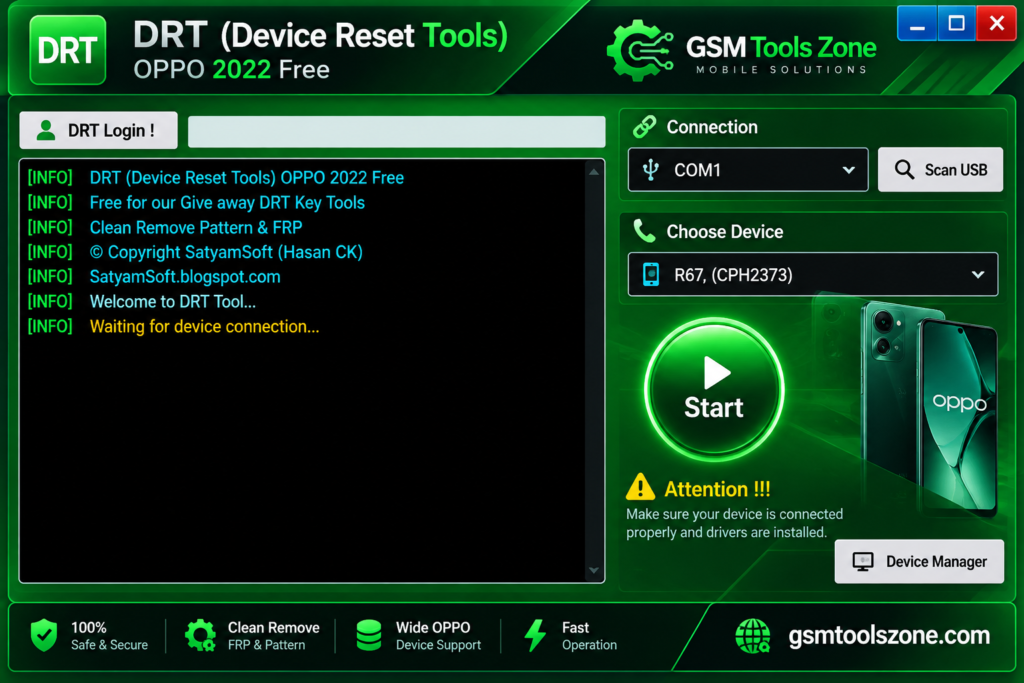The height and width of the screenshot is (683, 1024).
Task: Select log line 'Free for our Give away DRT Key Tools'
Action: (227, 202)
